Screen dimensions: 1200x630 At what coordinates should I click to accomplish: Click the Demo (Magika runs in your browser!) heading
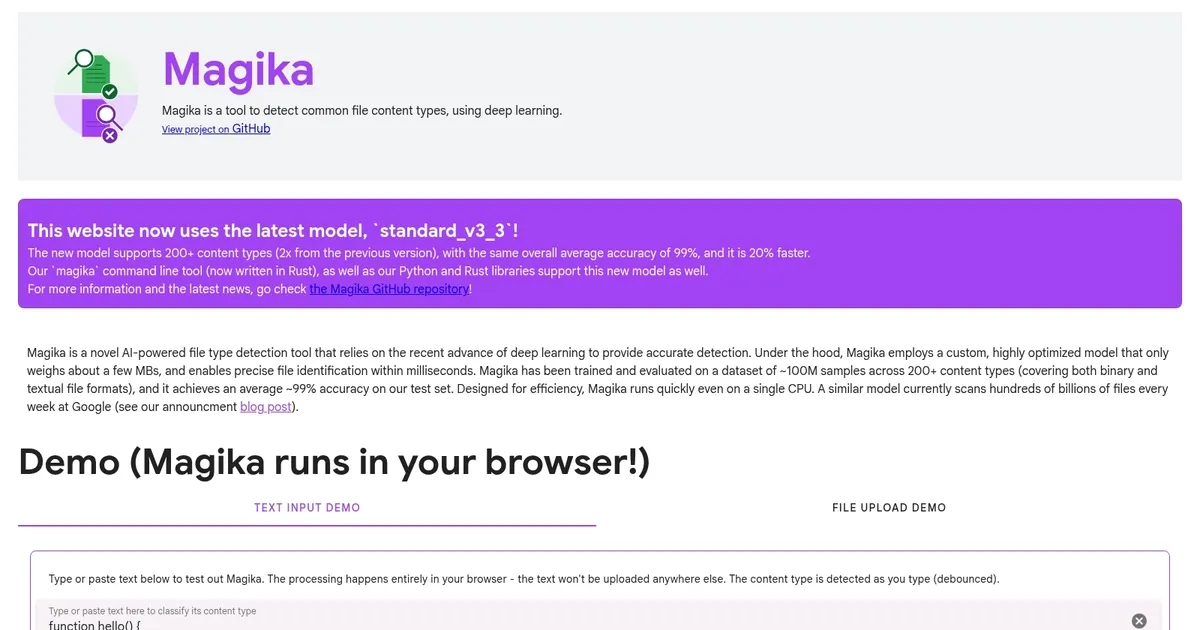pyautogui.click(x=334, y=462)
